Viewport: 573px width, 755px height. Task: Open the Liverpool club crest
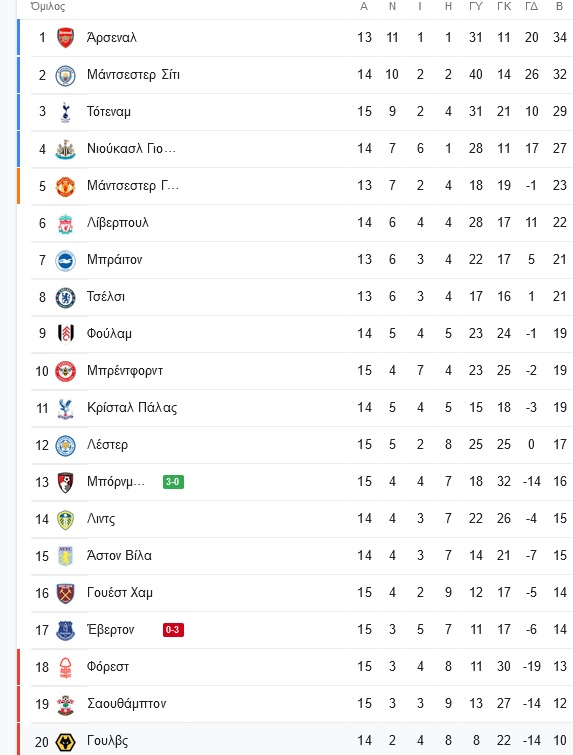(65, 223)
